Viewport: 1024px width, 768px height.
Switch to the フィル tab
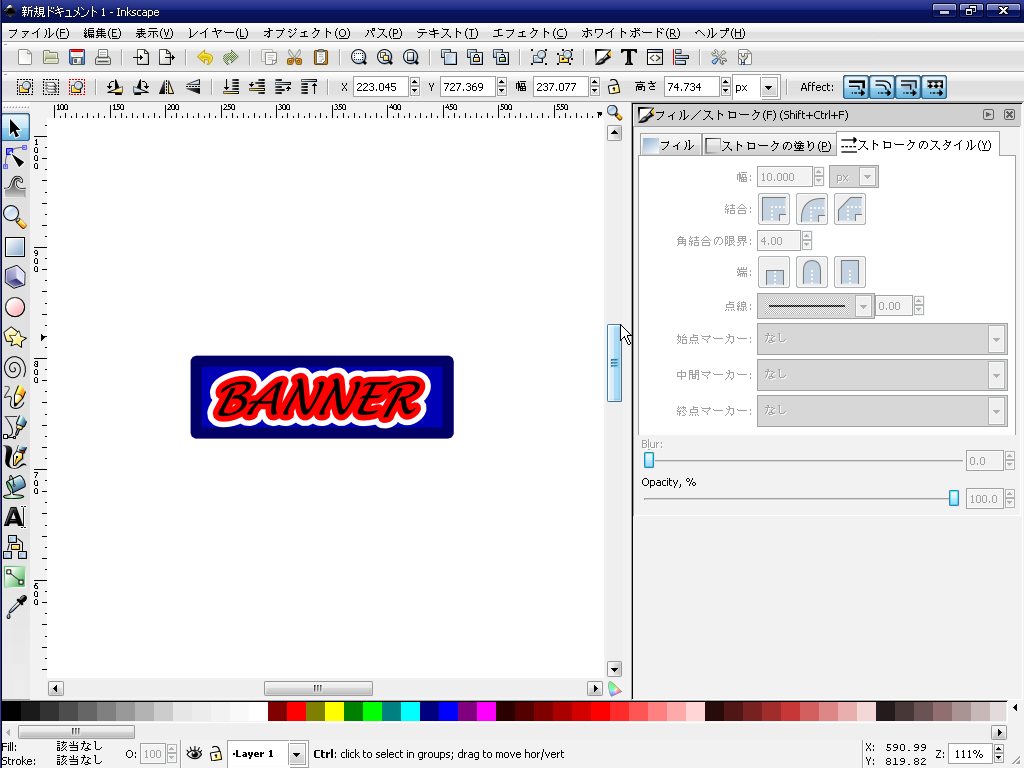click(669, 145)
